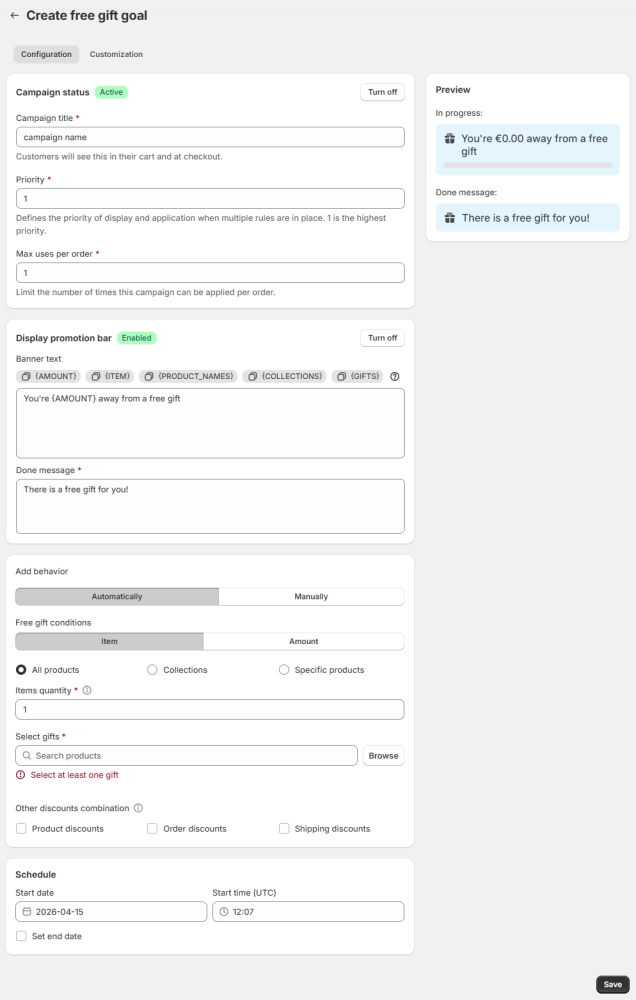Screen dimensions: 636x1000
Task: Open the Start date picker field
Action: pos(111,912)
